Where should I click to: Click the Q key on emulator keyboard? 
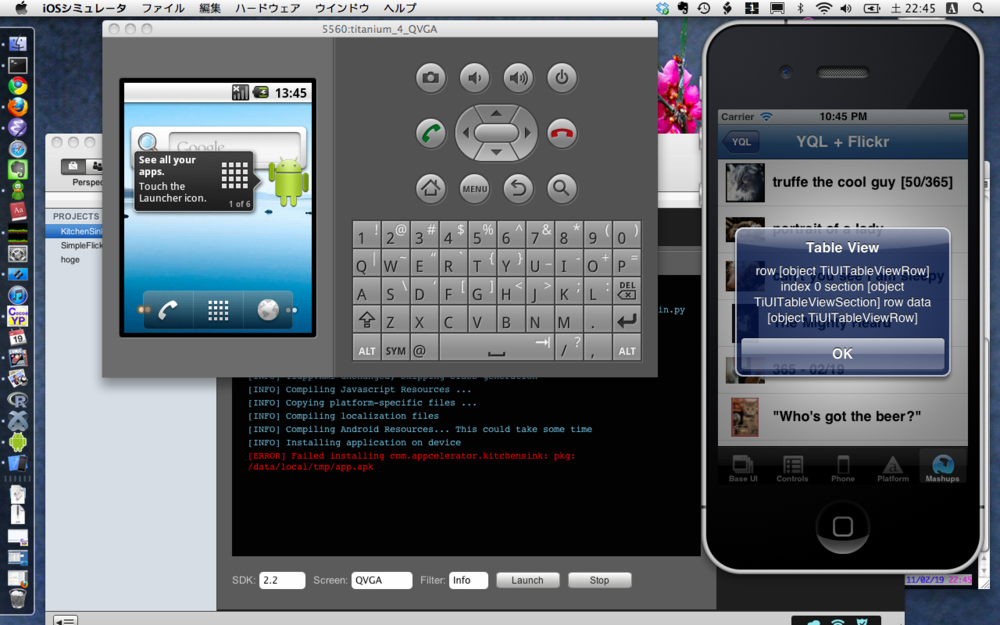click(x=367, y=263)
